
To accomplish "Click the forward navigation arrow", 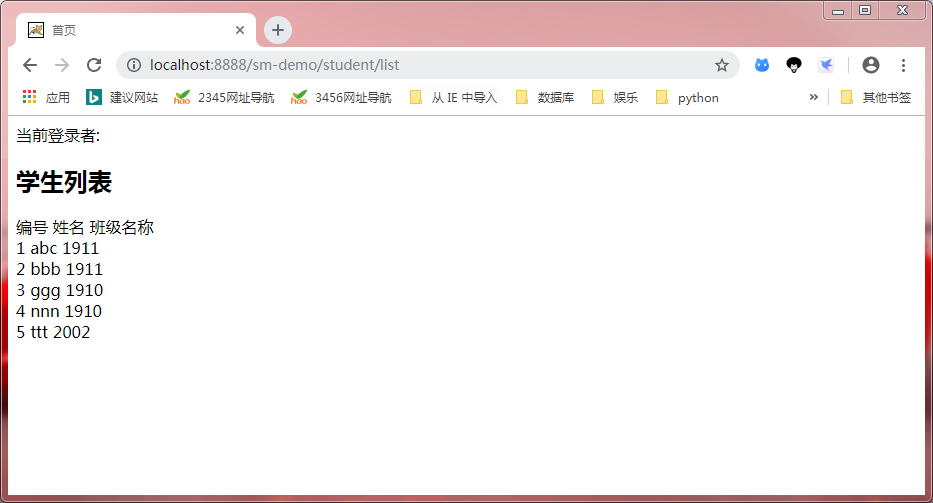I will point(62,65).
